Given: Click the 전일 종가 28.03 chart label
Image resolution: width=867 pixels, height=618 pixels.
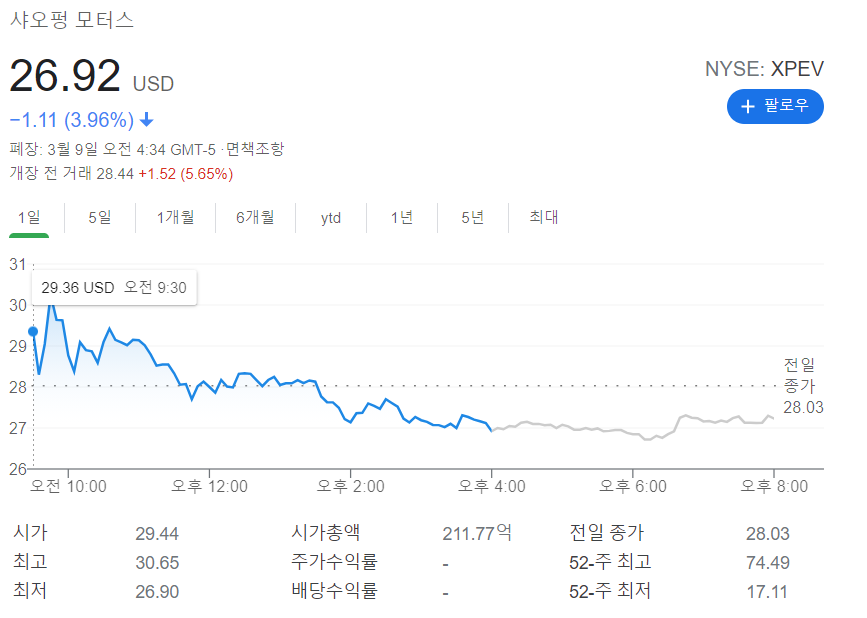Looking at the screenshot, I should (x=803, y=386).
